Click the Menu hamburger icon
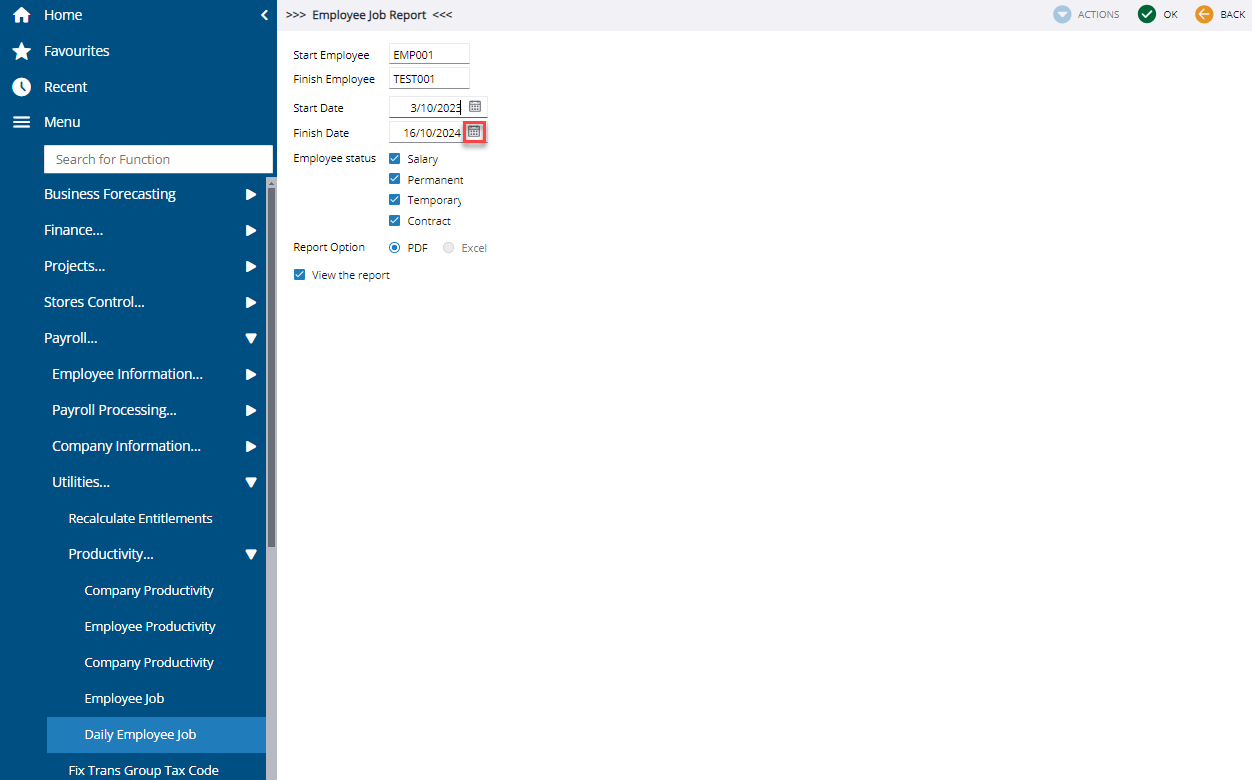This screenshot has width=1252, height=780. coord(21,122)
